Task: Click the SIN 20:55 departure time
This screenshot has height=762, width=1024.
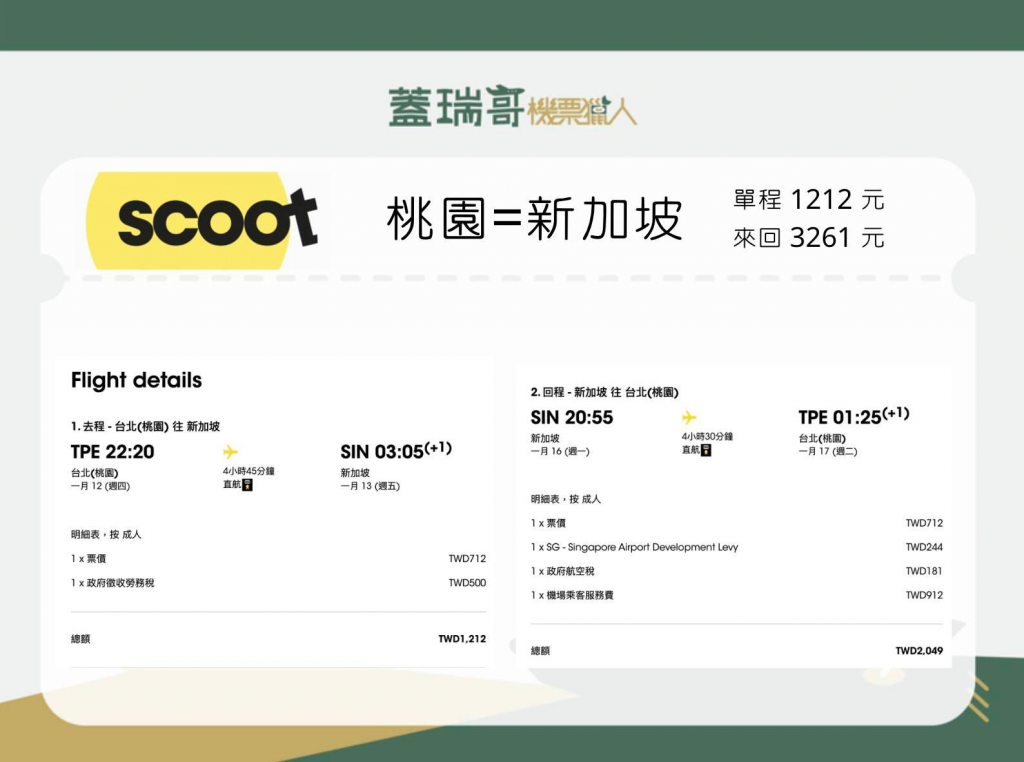Action: click(571, 417)
